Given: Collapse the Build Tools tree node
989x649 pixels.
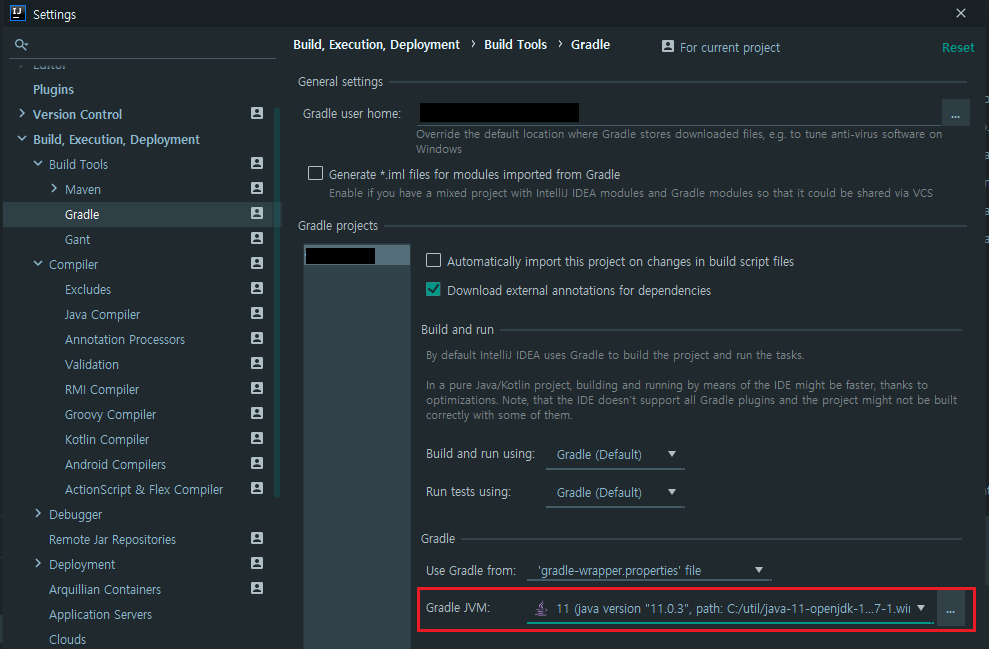Looking at the screenshot, I should (38, 163).
